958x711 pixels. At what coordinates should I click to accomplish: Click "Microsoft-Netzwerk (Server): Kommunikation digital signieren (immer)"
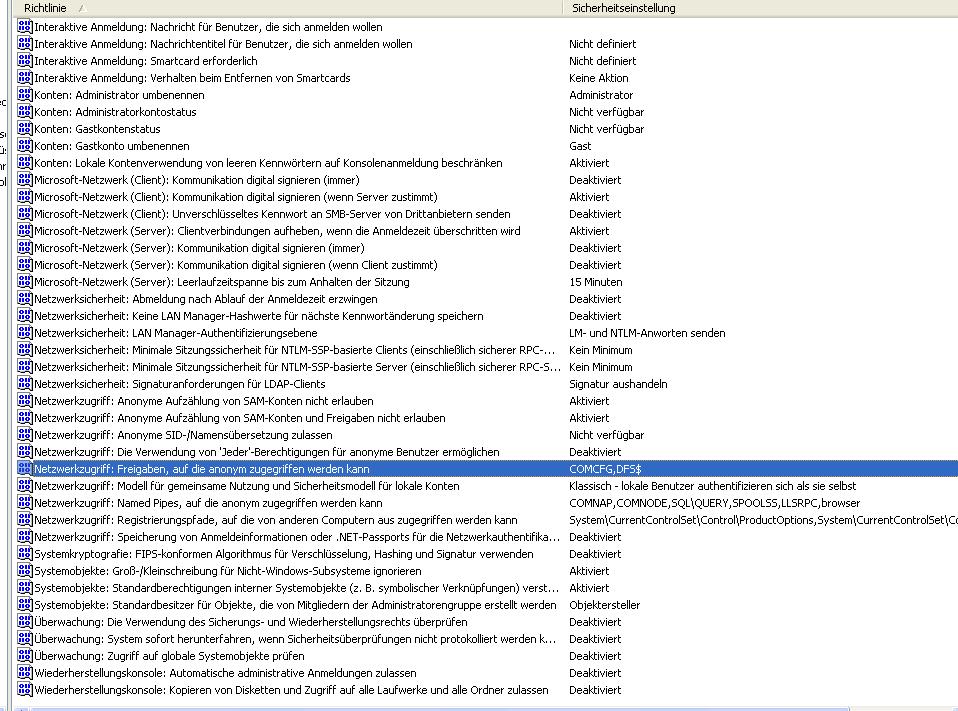coord(199,248)
